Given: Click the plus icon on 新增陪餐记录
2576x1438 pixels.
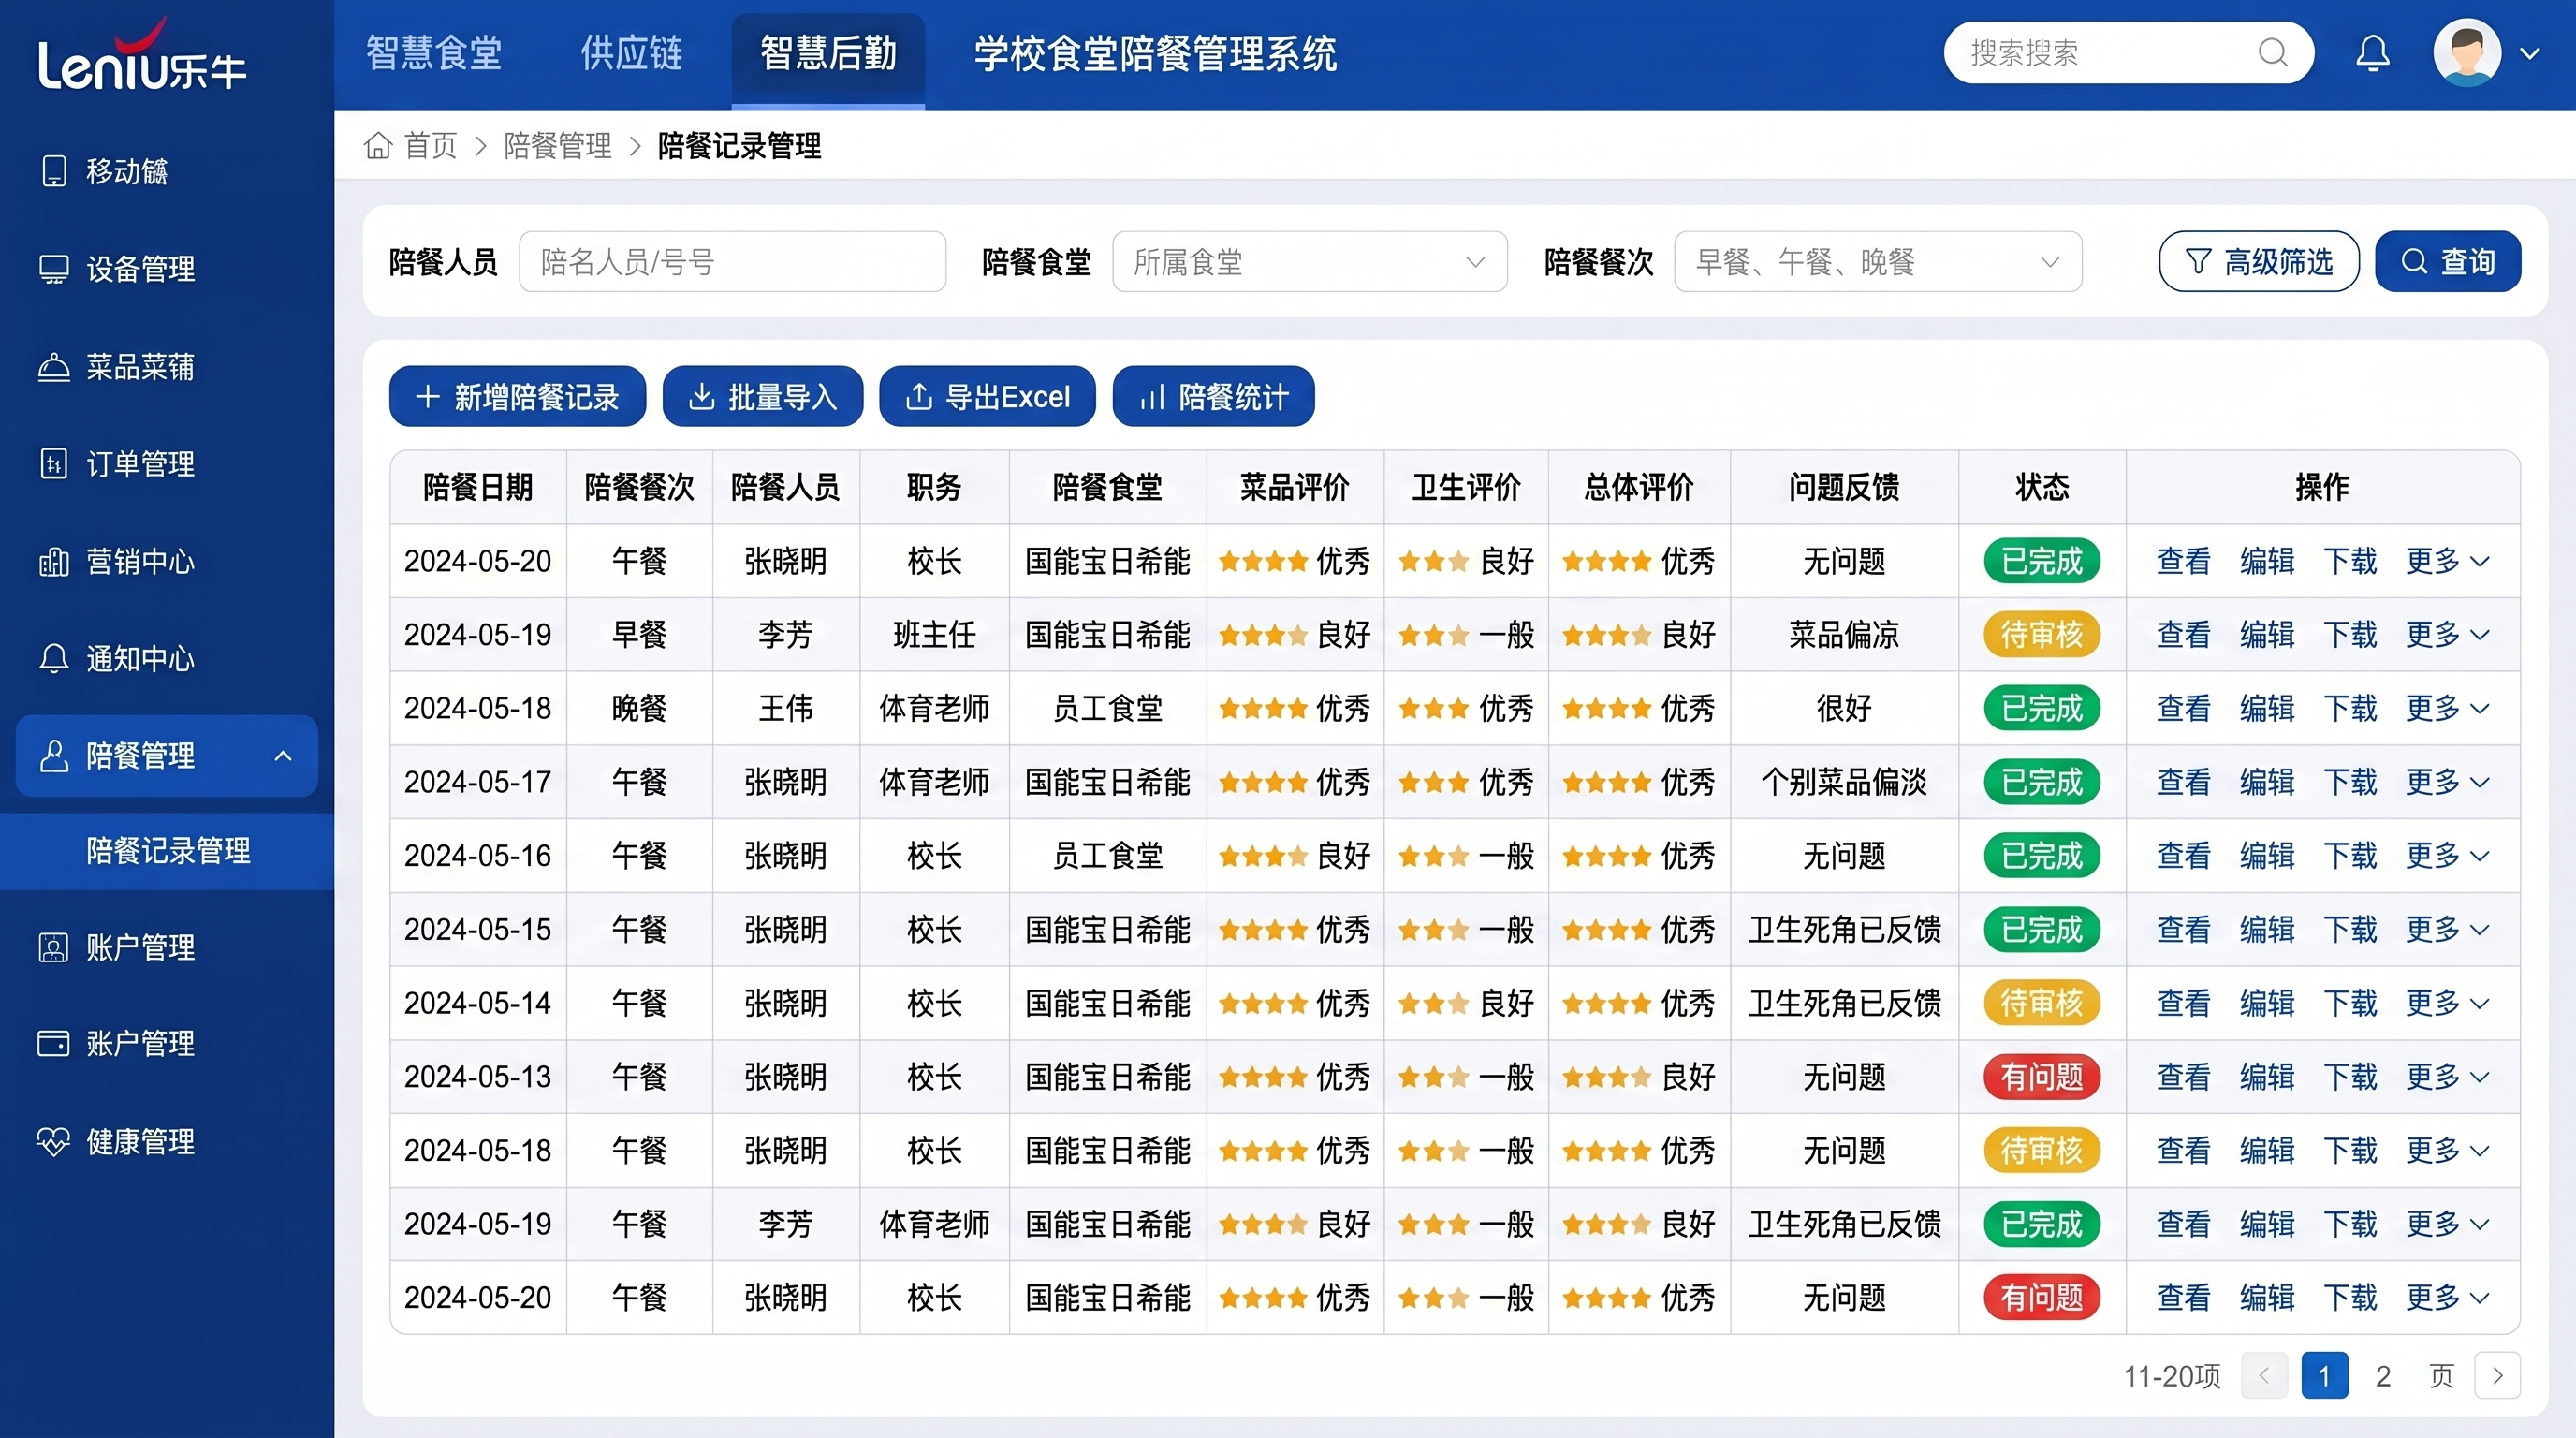Looking at the screenshot, I should (x=427, y=397).
